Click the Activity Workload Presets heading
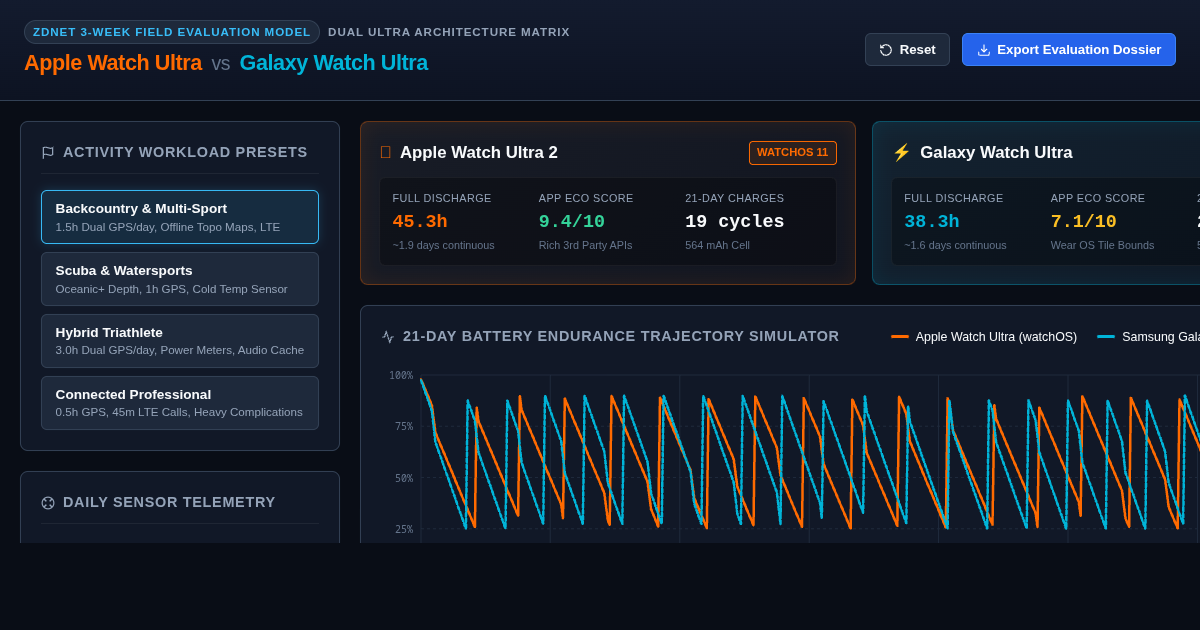Viewport: 1200px width, 630px height. tap(185, 152)
